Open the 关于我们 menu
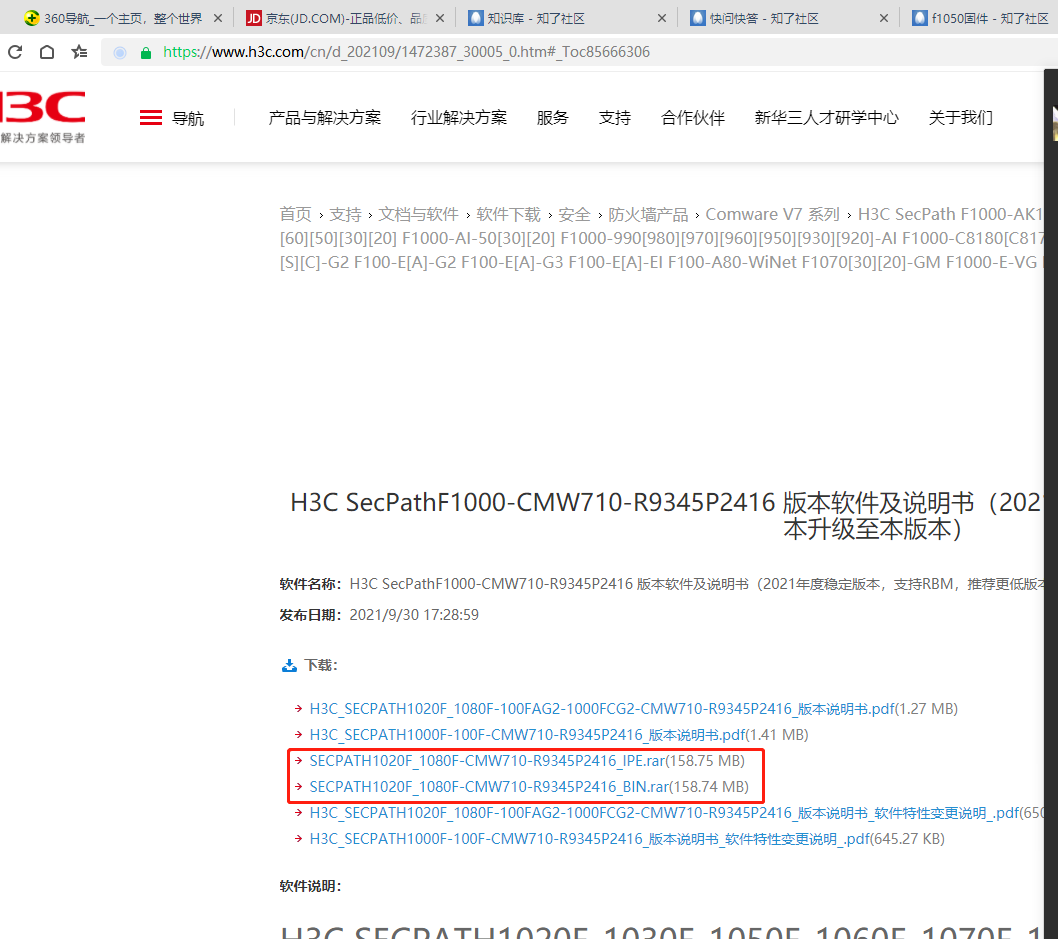Screen dimensions: 1058x939 point(961,118)
